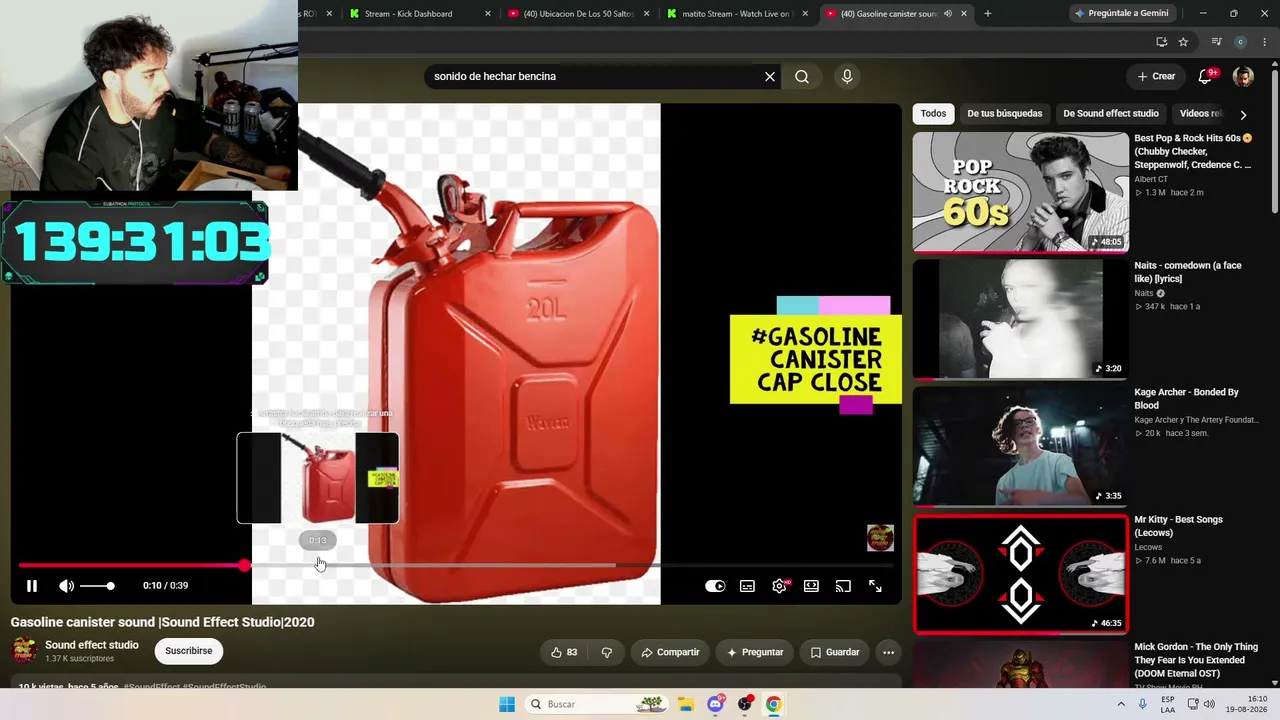Image resolution: width=1280 pixels, height=720 pixels.
Task: Select the 'De tus búsquedas' filter chip
Action: point(1004,114)
